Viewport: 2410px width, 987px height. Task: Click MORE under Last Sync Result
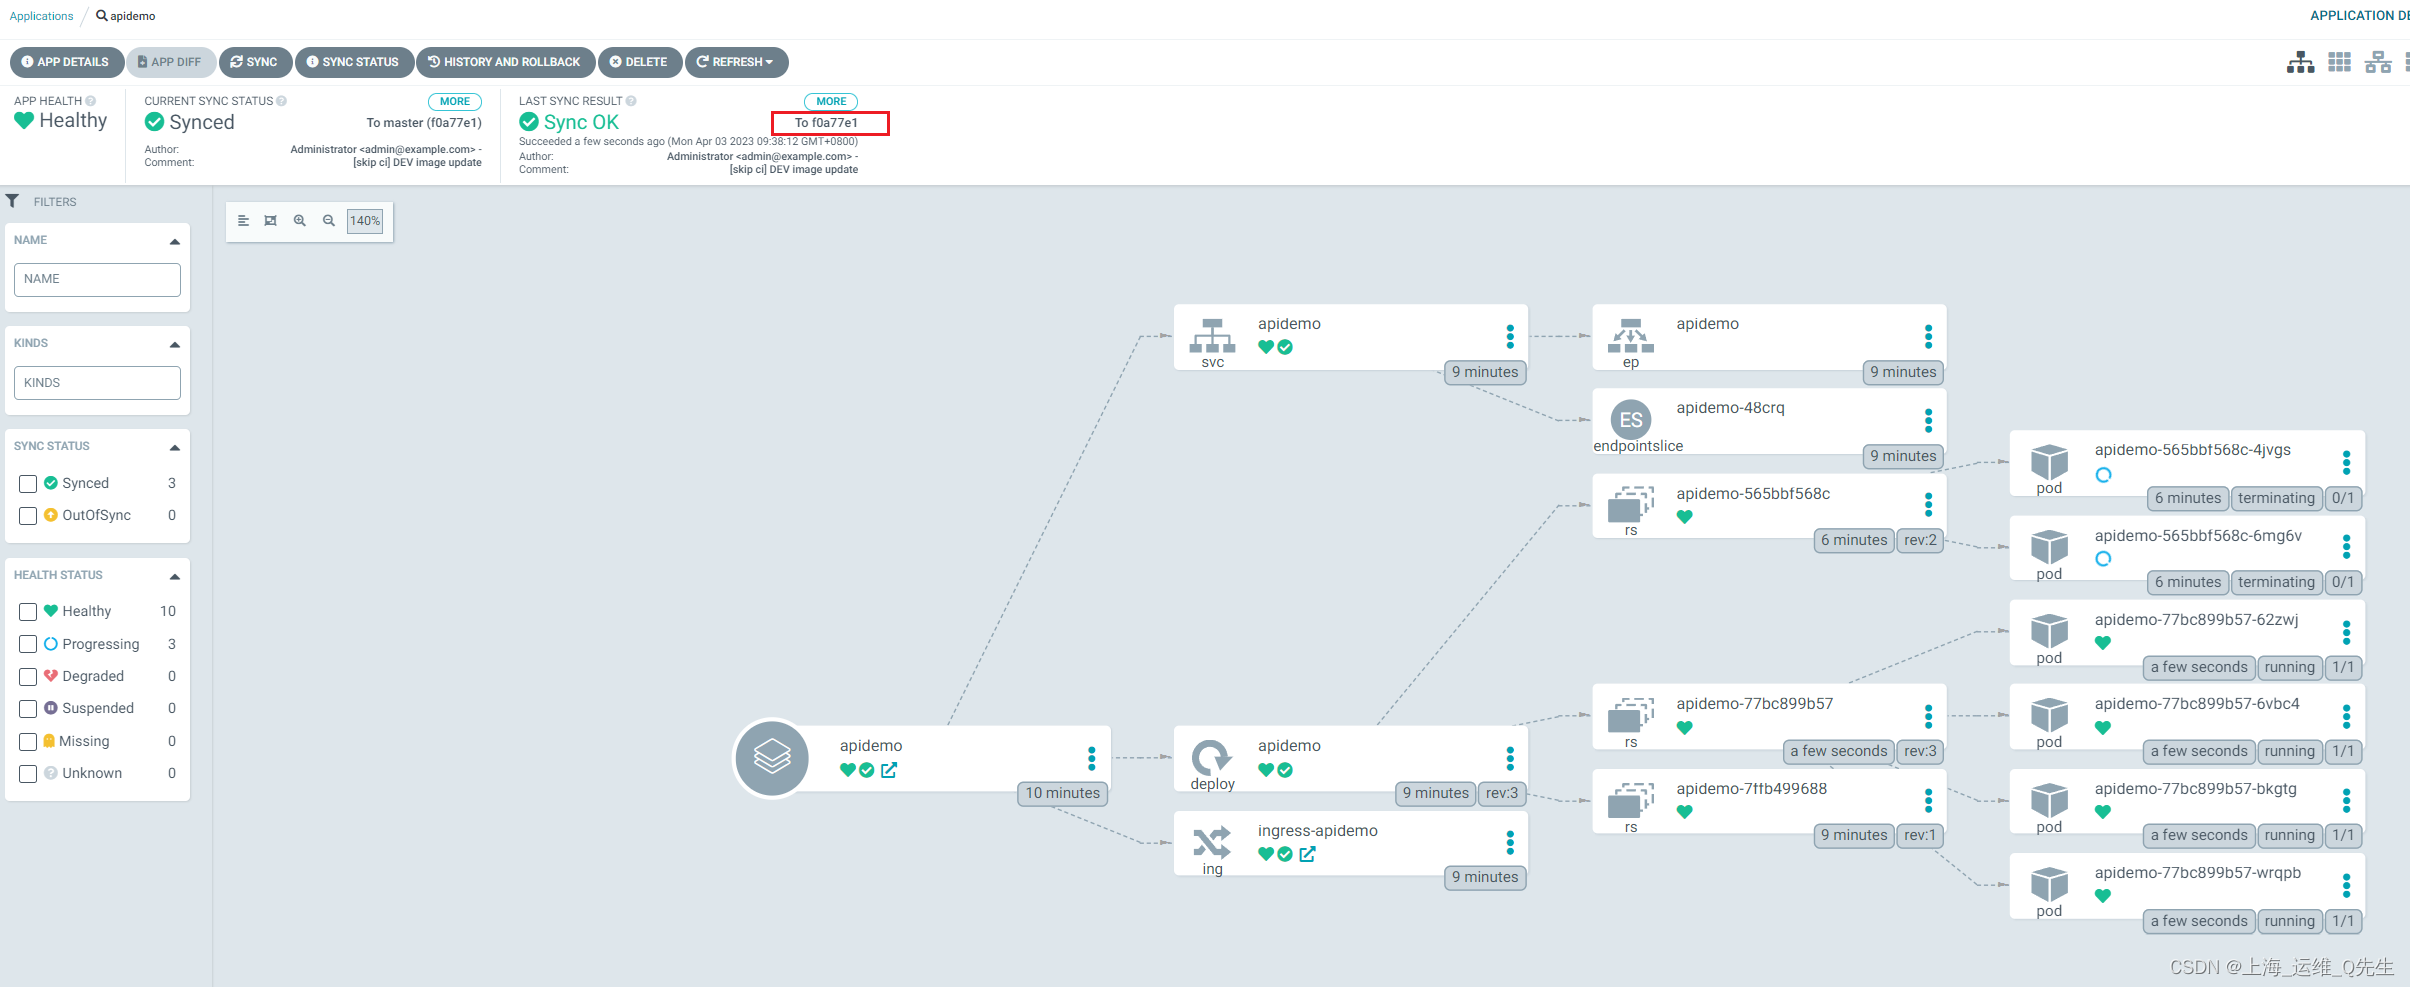[x=831, y=102]
